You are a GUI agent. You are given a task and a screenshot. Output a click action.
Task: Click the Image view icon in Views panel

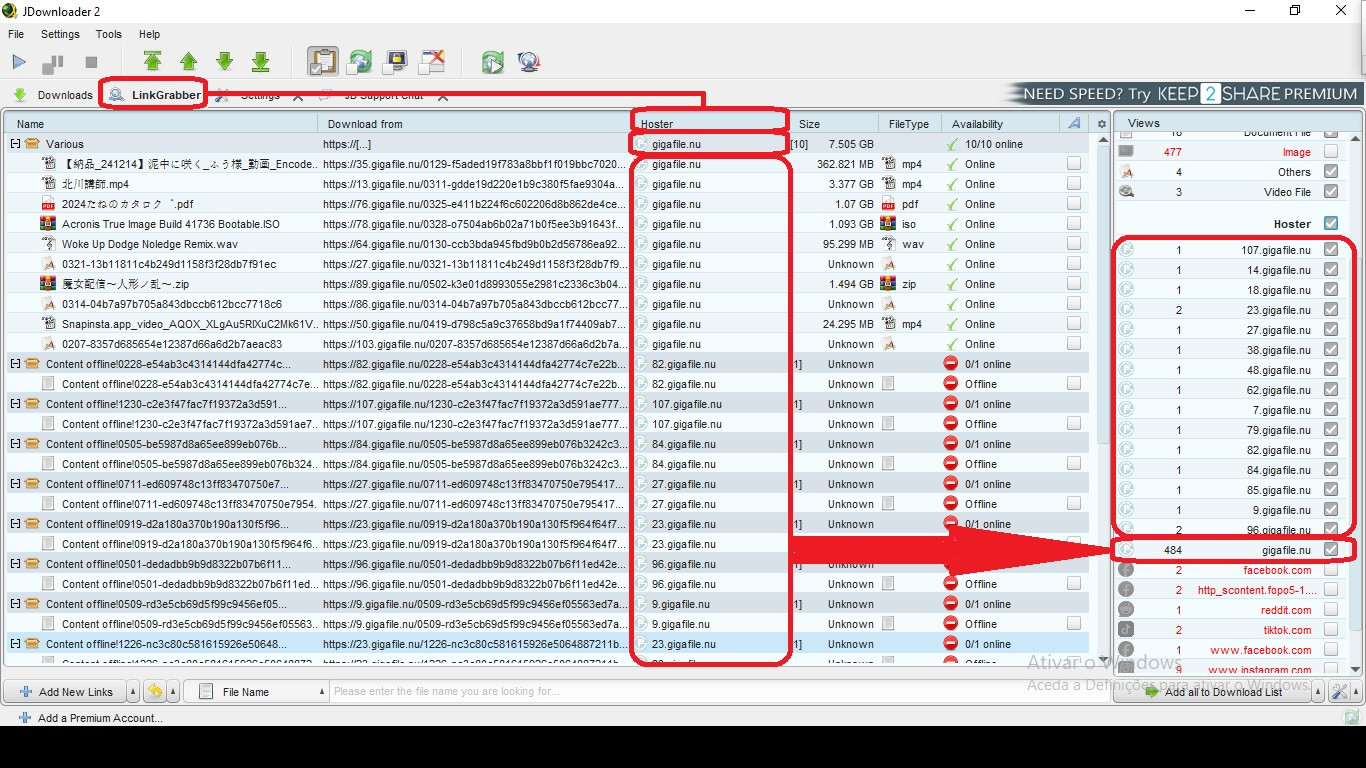tap(1126, 152)
